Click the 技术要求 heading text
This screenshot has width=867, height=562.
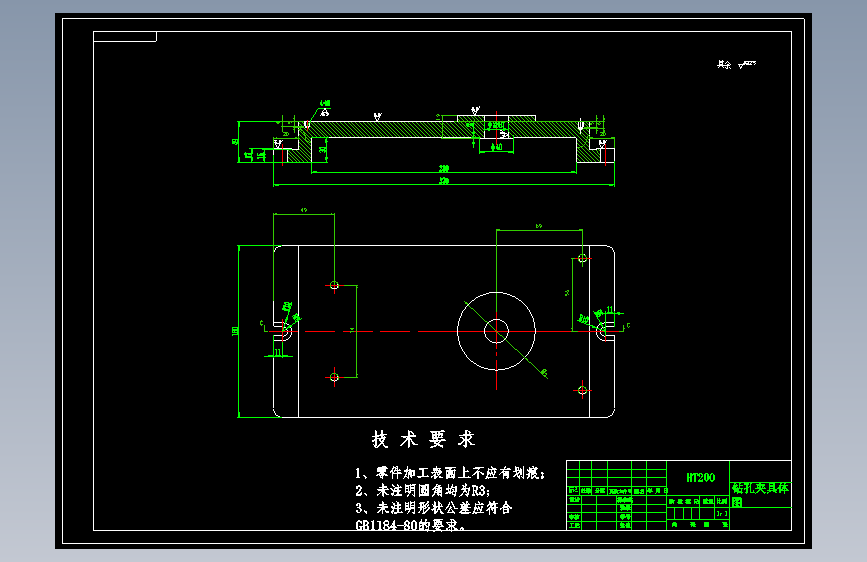point(423,440)
